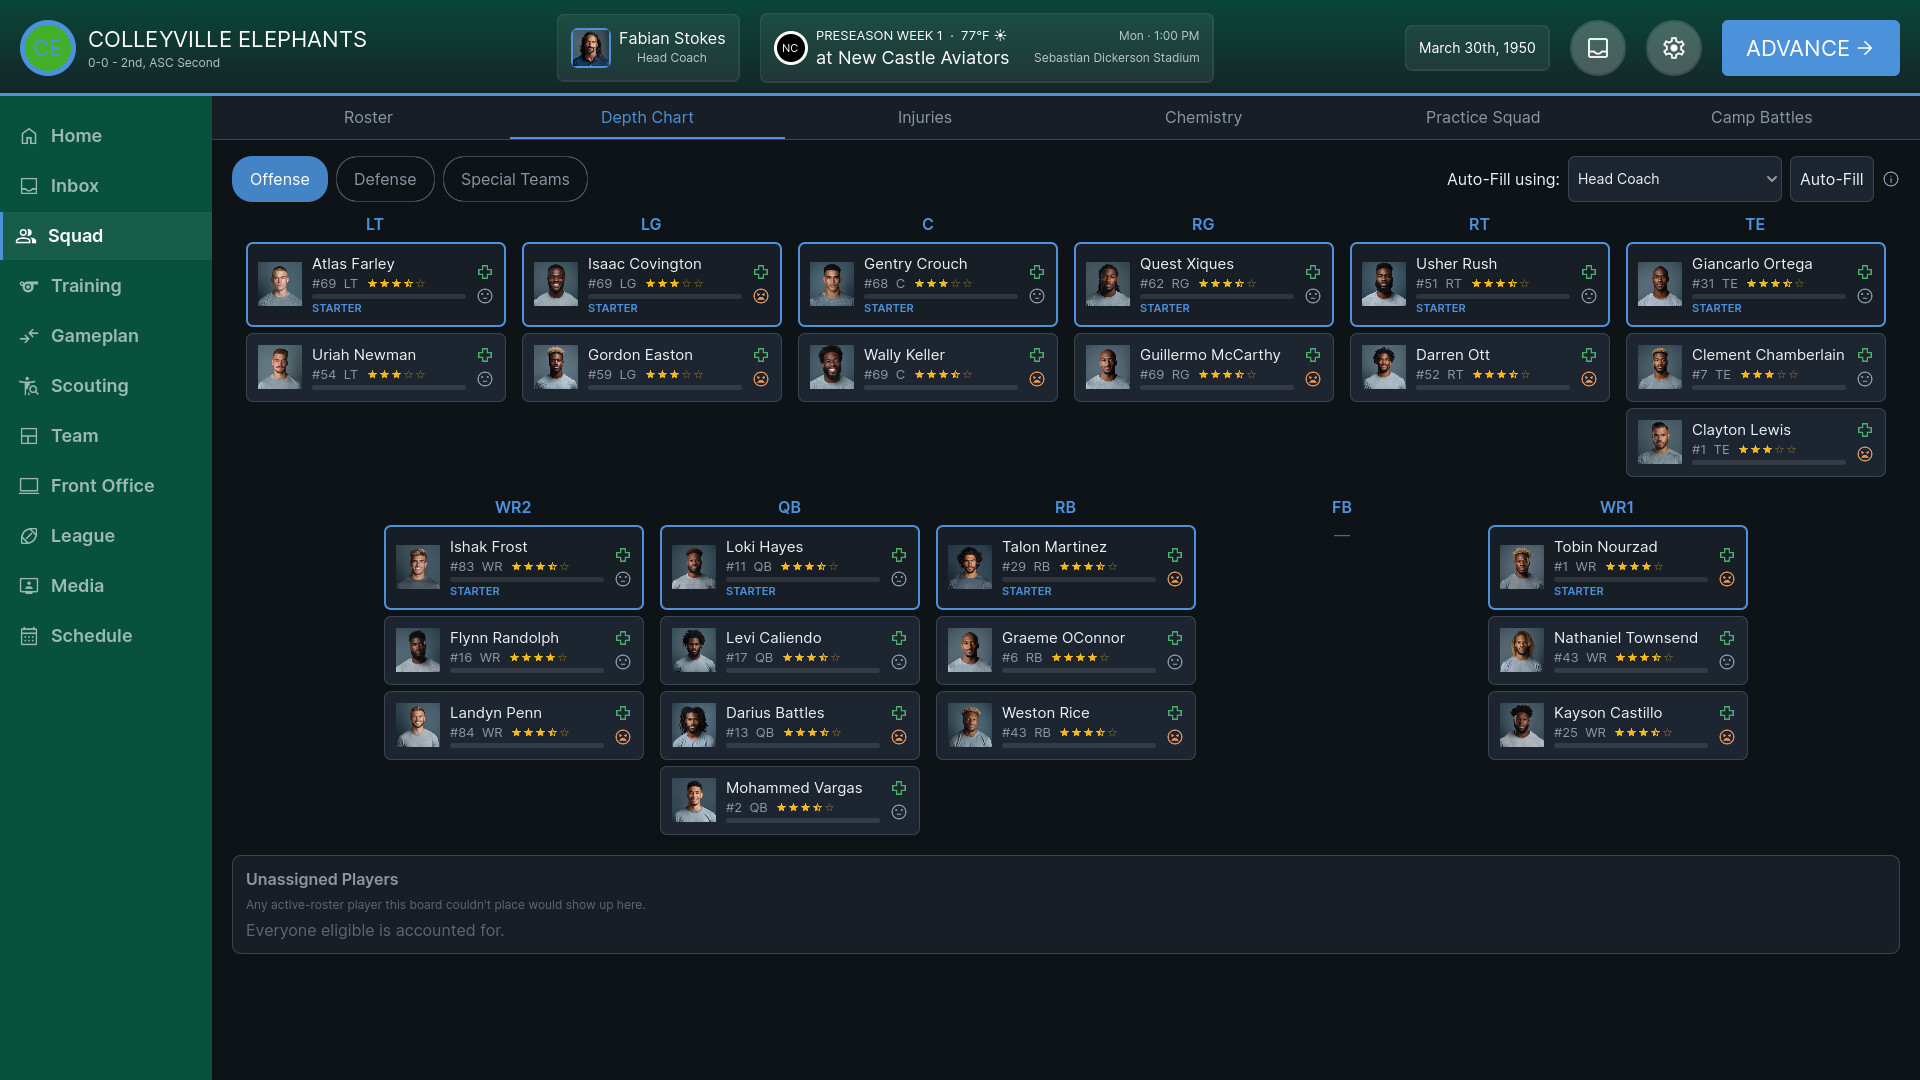
Task: Click Quest Xiques progress bar
Action: pyautogui.click(x=1217, y=297)
